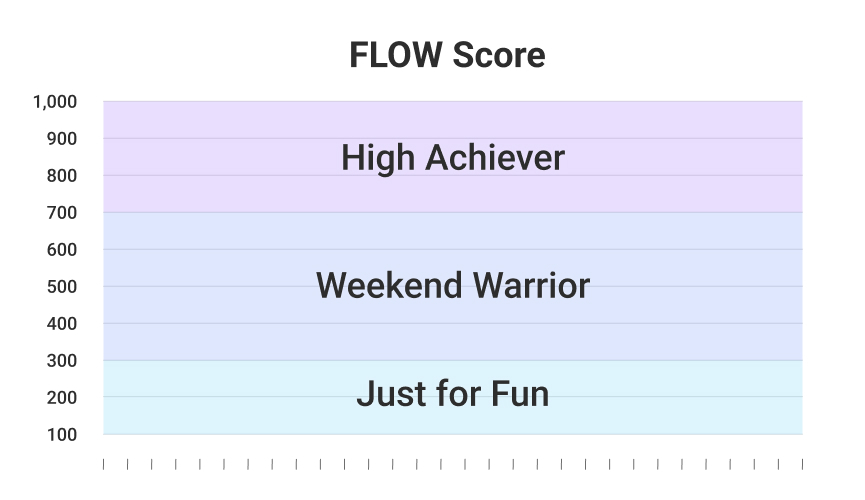The height and width of the screenshot is (500, 865).
Task: Click the 900 y-axis label
Action: (62, 139)
